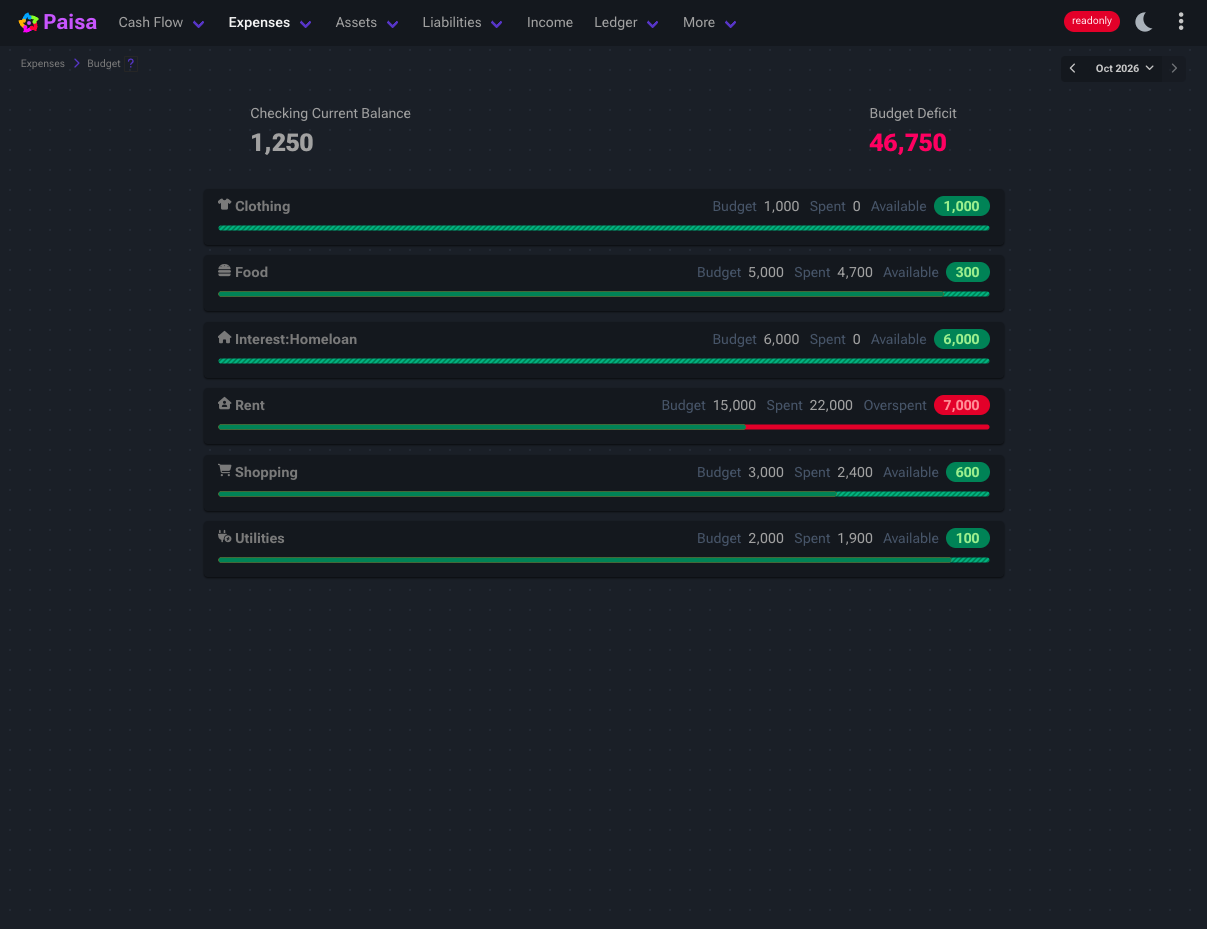This screenshot has width=1207, height=929.
Task: Click the Food available 300 badge
Action: 967,272
